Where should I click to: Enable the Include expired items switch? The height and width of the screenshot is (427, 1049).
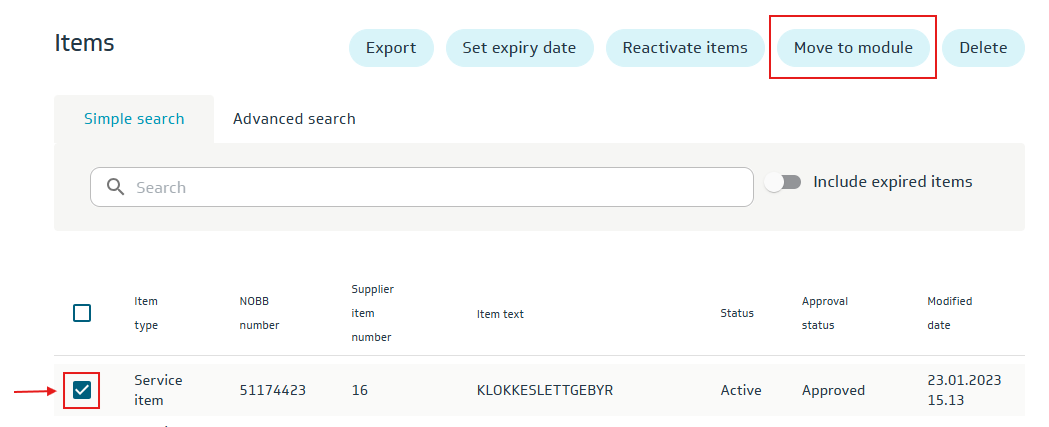[783, 182]
